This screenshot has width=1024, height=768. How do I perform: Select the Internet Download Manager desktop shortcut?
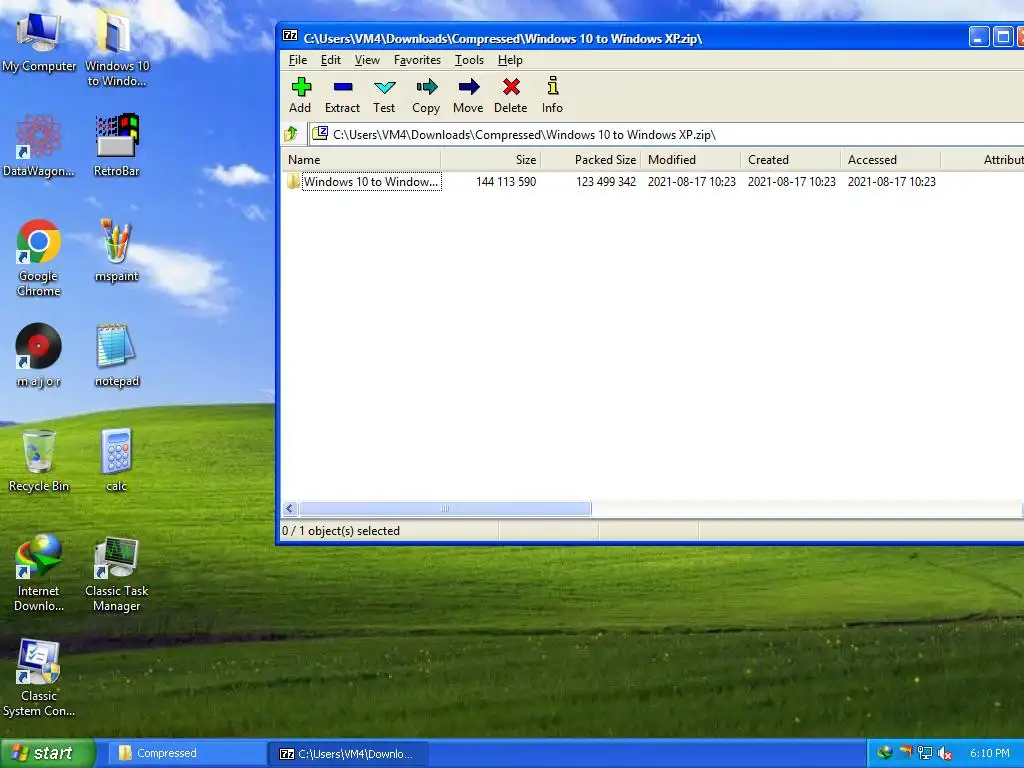(x=39, y=573)
